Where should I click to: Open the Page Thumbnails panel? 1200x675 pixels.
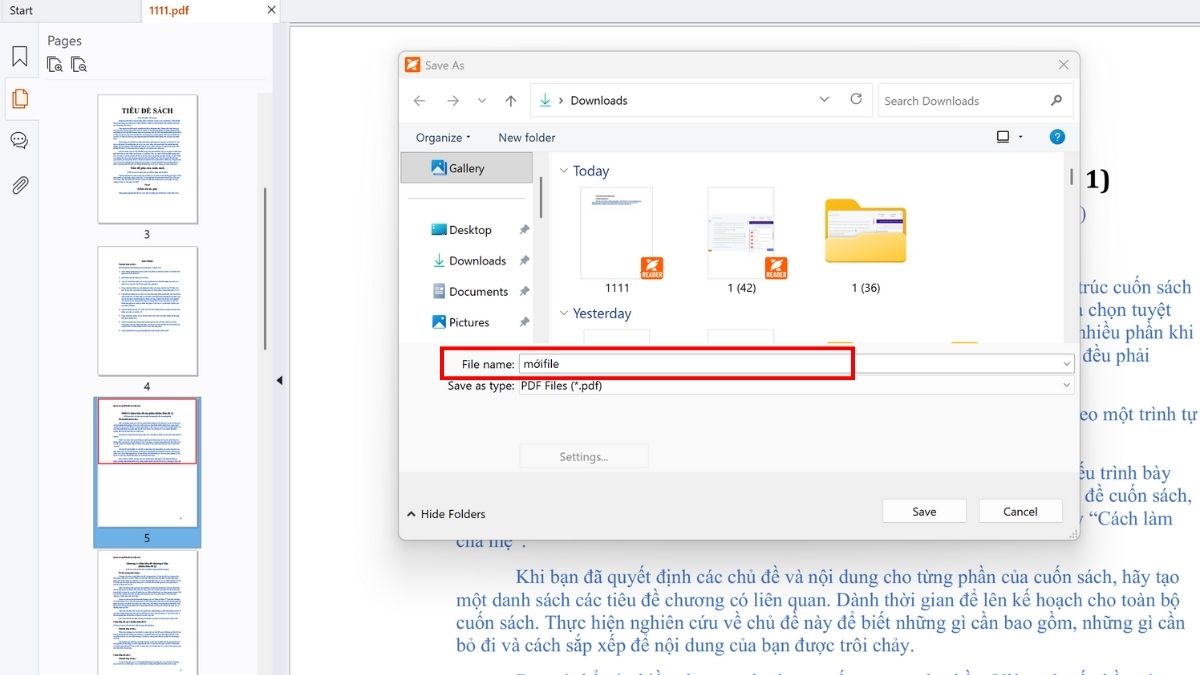pos(19,98)
